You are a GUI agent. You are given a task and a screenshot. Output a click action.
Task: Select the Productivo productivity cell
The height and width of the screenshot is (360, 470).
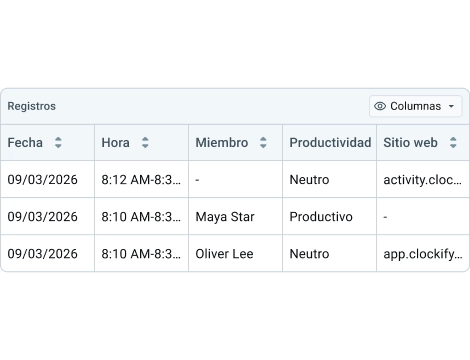click(x=329, y=216)
